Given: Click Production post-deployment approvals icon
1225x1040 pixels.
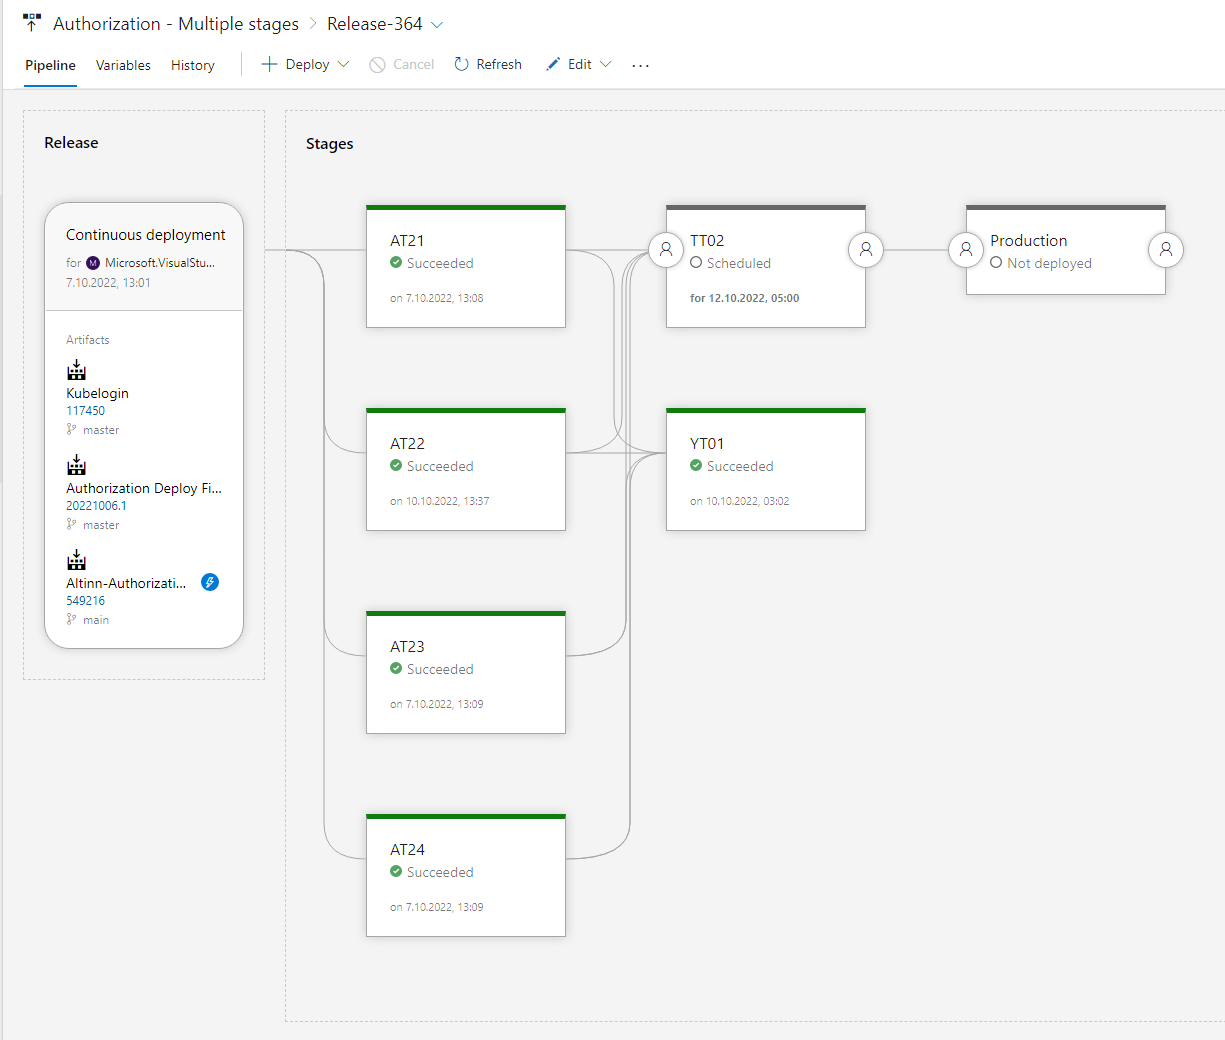Looking at the screenshot, I should point(1166,250).
